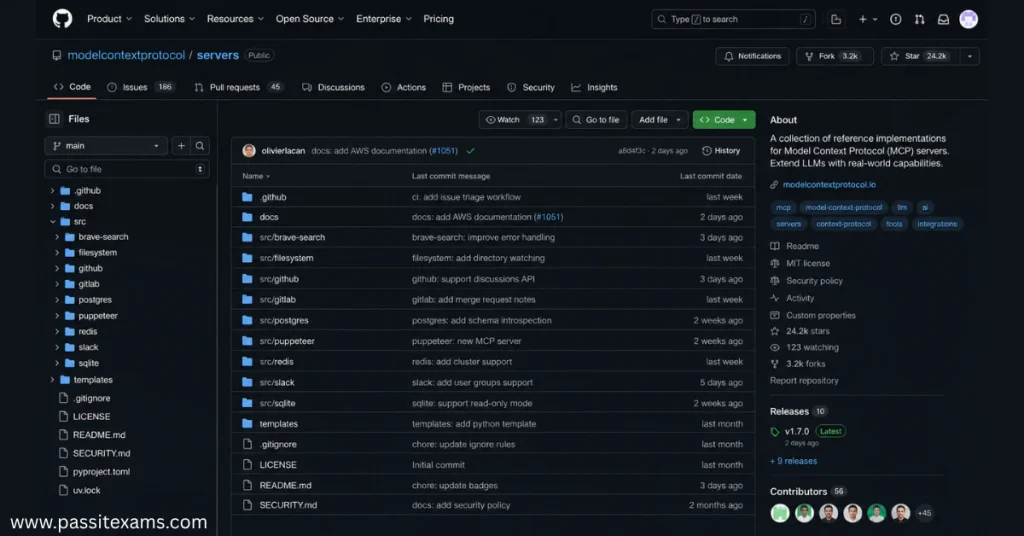Star the repository
This screenshot has width=1024, height=536.
tap(920, 56)
